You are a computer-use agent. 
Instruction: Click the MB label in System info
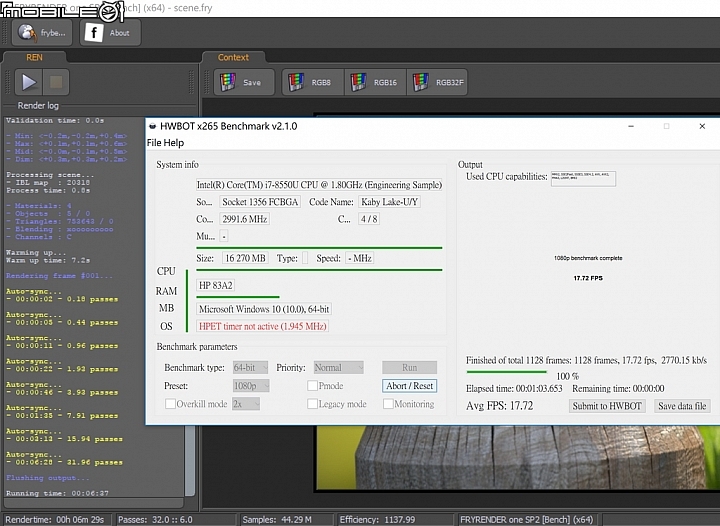pyautogui.click(x=166, y=308)
